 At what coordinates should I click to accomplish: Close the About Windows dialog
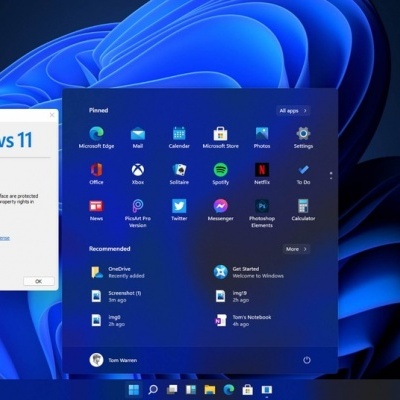(52, 115)
